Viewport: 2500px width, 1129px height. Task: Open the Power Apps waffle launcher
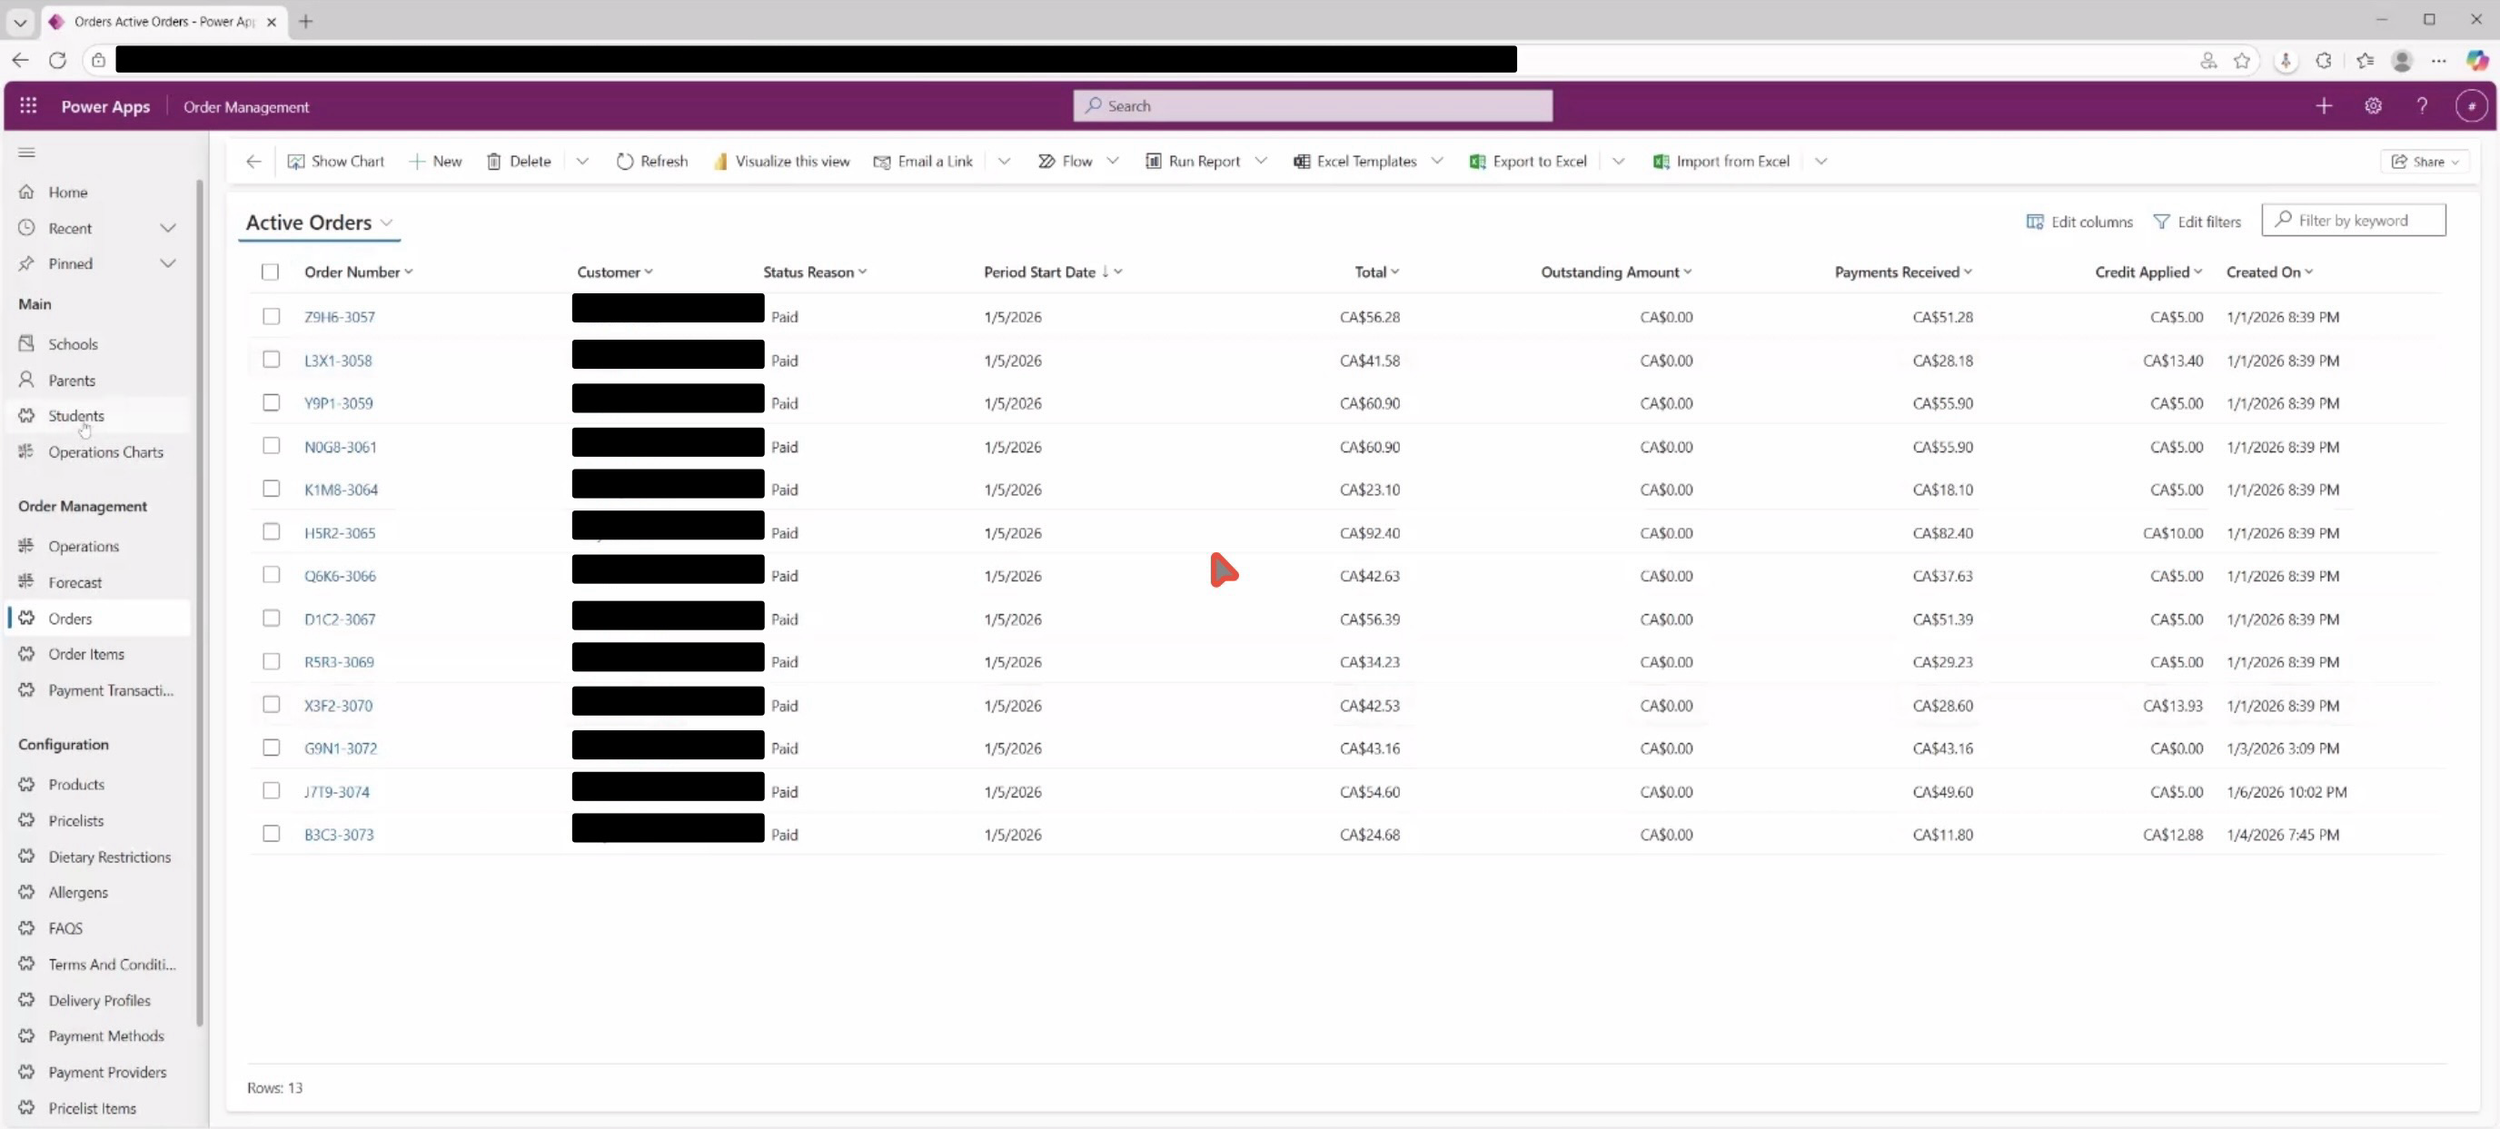coord(28,106)
